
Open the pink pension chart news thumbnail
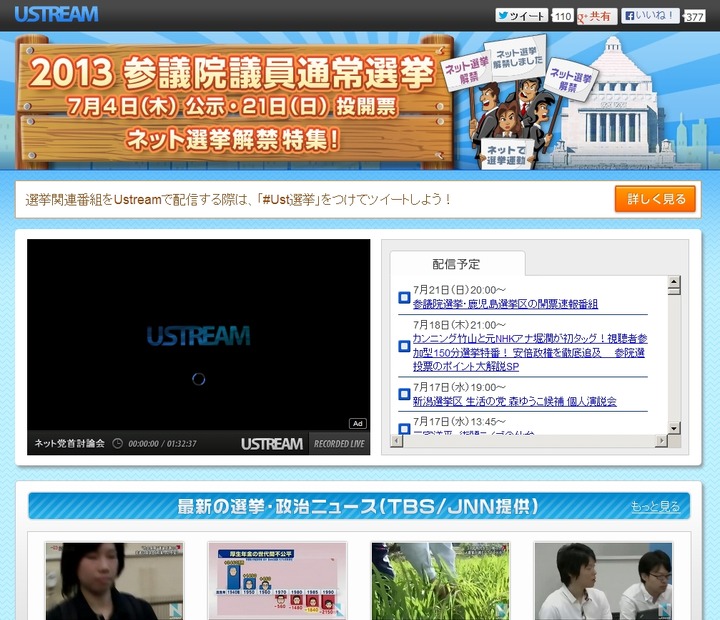click(277, 581)
